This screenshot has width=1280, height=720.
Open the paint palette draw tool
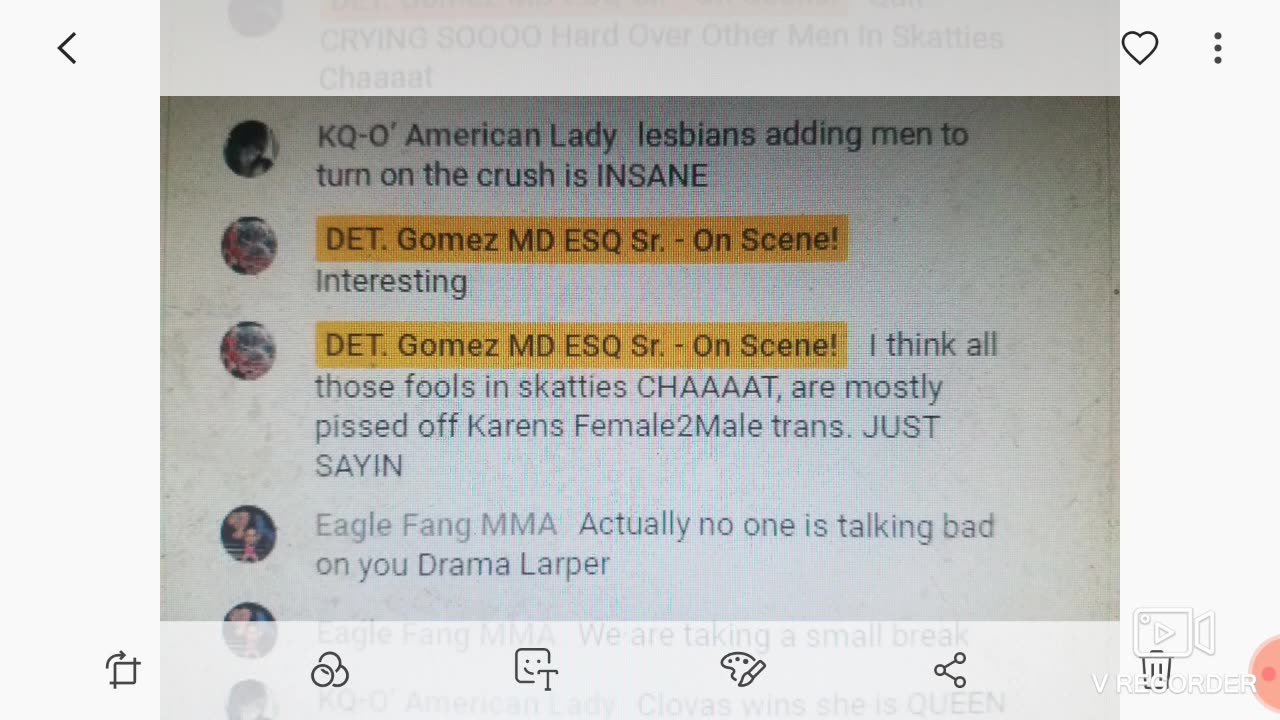tap(743, 669)
